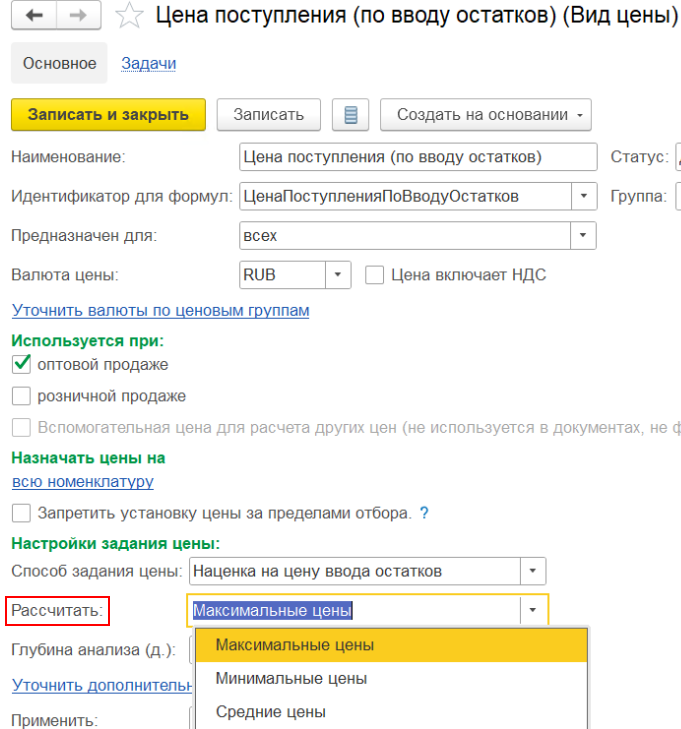
Task: Toggle the 'Цена включает НДС' checkbox
Action: click(x=375, y=274)
